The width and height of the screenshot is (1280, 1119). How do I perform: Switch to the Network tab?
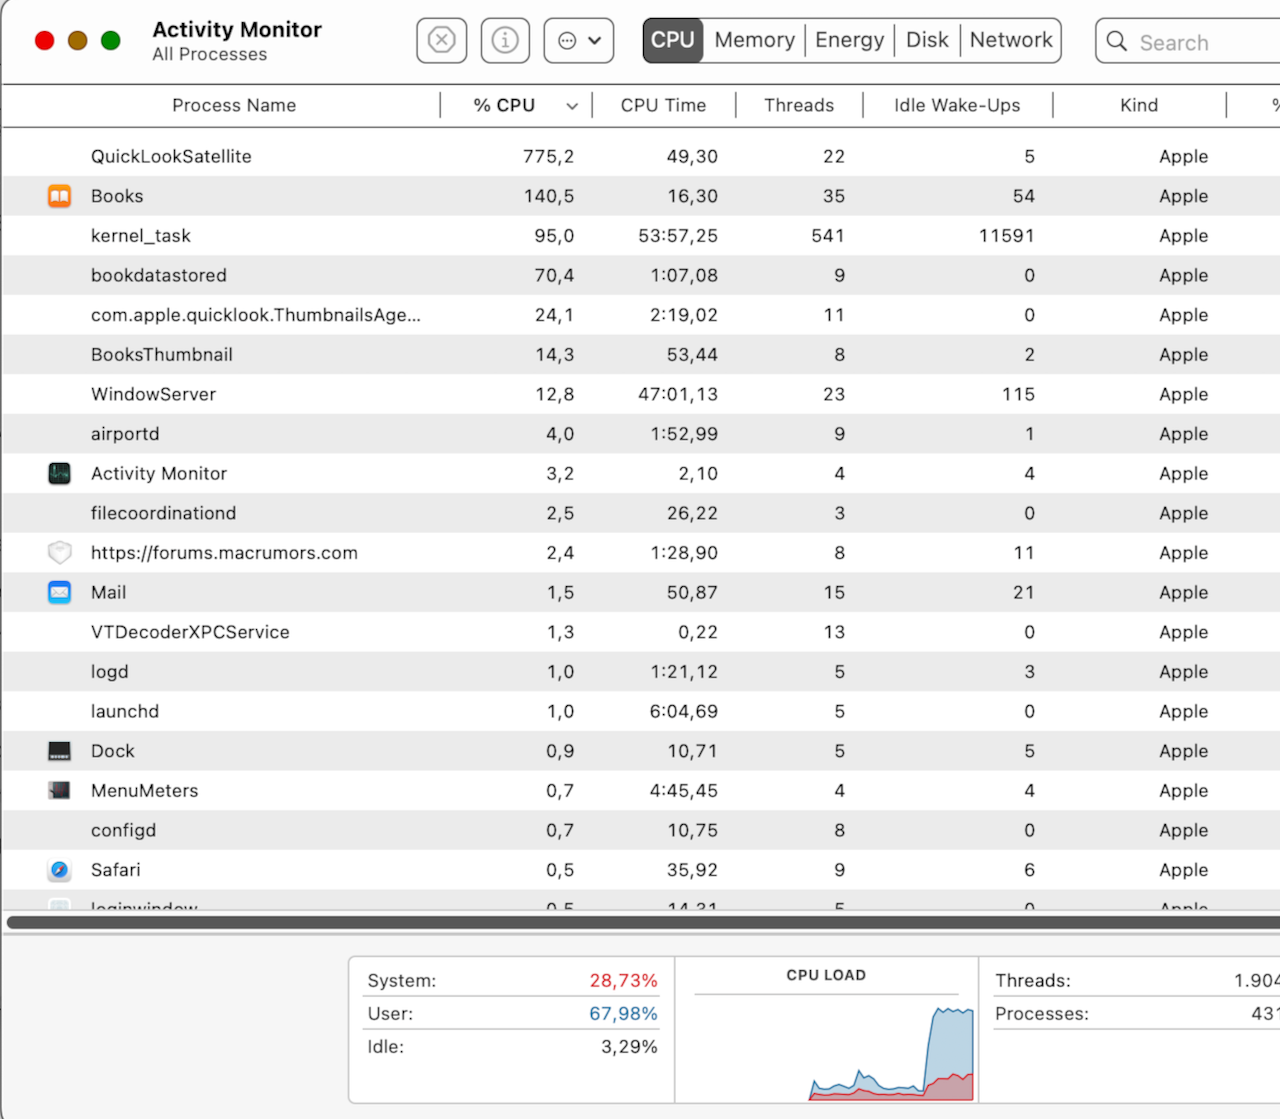tap(1011, 40)
